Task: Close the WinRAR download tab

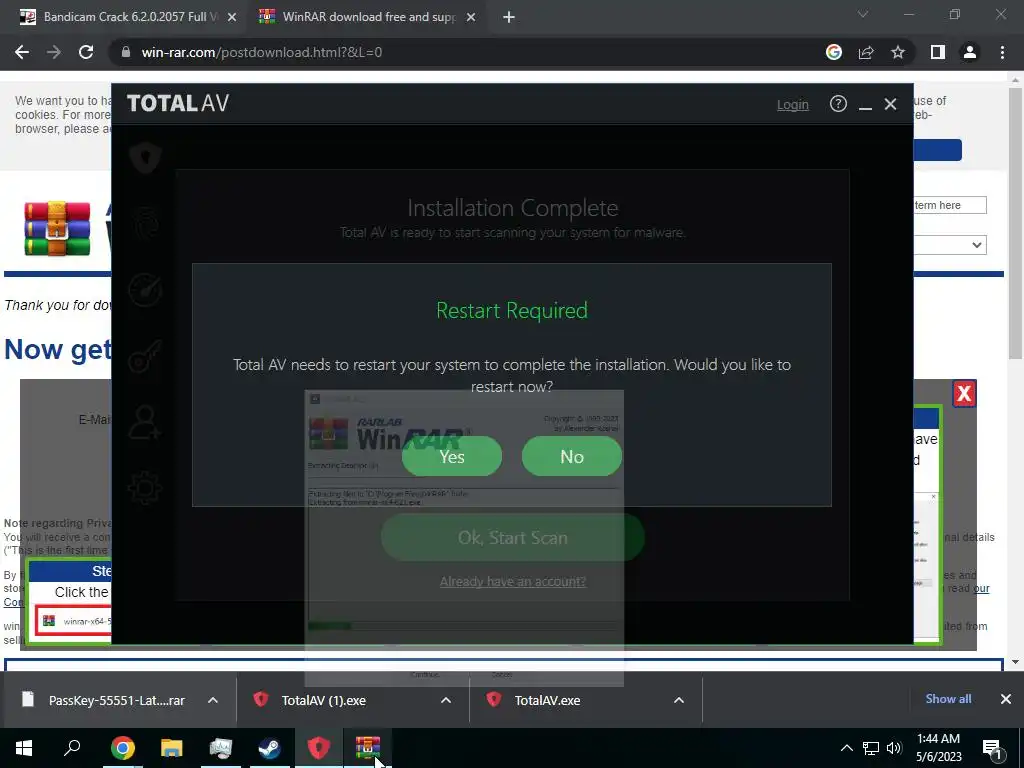Action: (x=471, y=18)
